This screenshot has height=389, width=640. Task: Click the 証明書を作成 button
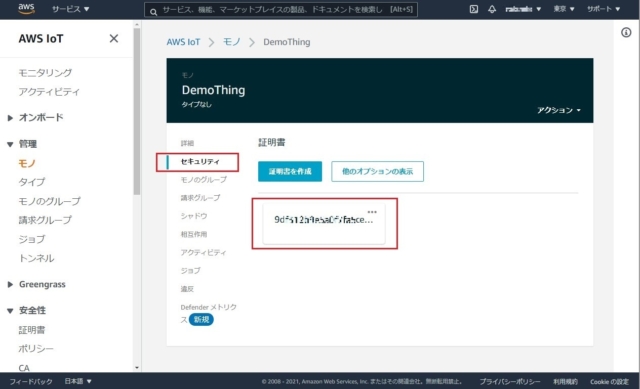point(290,171)
